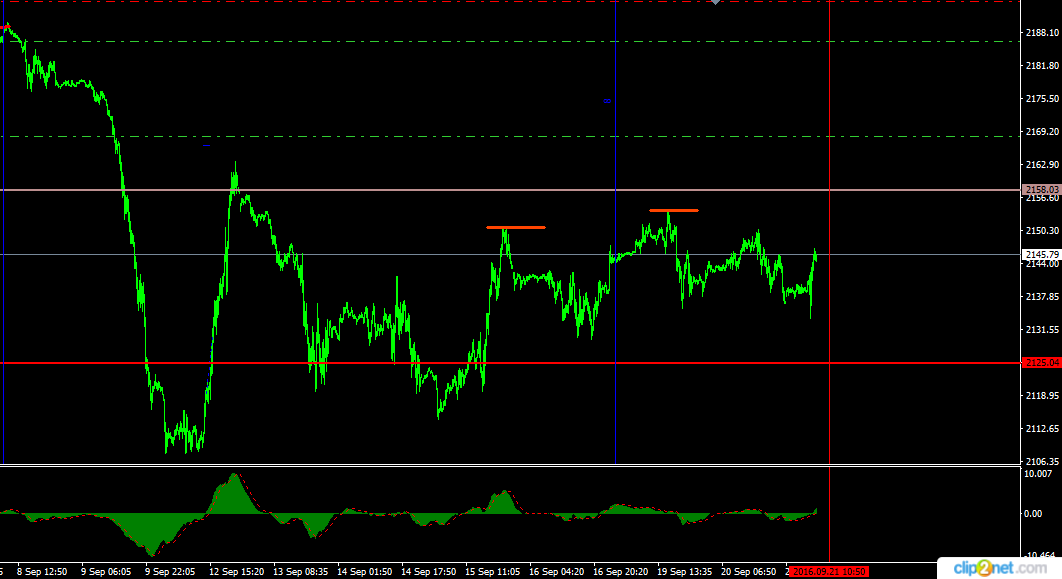Click the red 2125.04 price level label
Screen dimensions: 1062x579
click(1042, 363)
